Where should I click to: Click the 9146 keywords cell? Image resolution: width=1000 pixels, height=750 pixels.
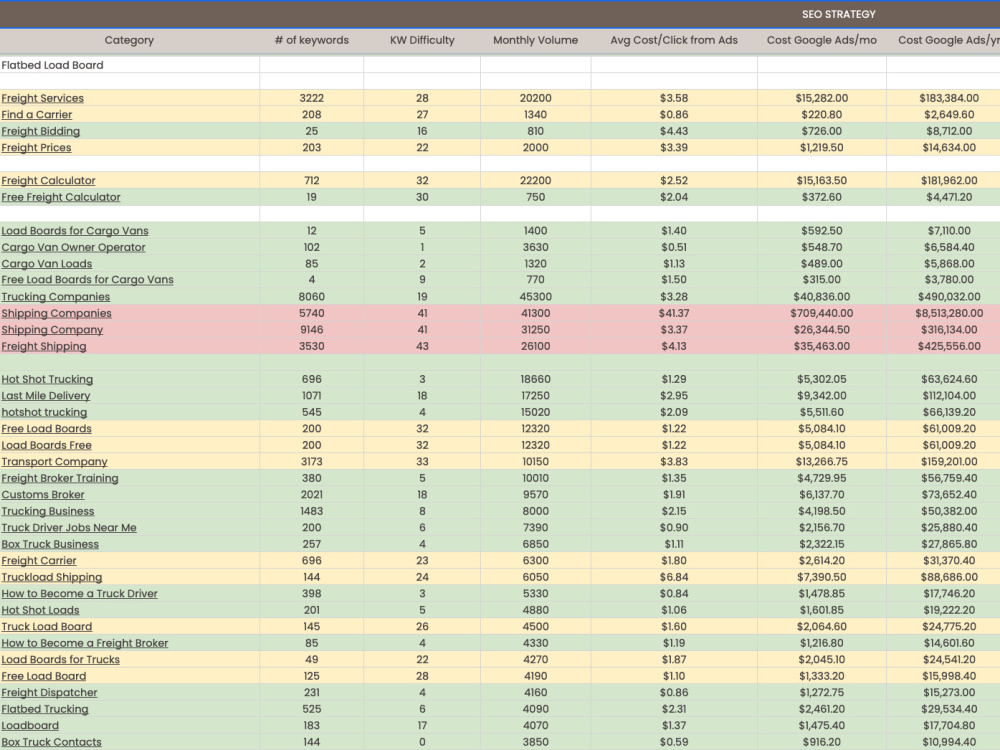pyautogui.click(x=311, y=330)
